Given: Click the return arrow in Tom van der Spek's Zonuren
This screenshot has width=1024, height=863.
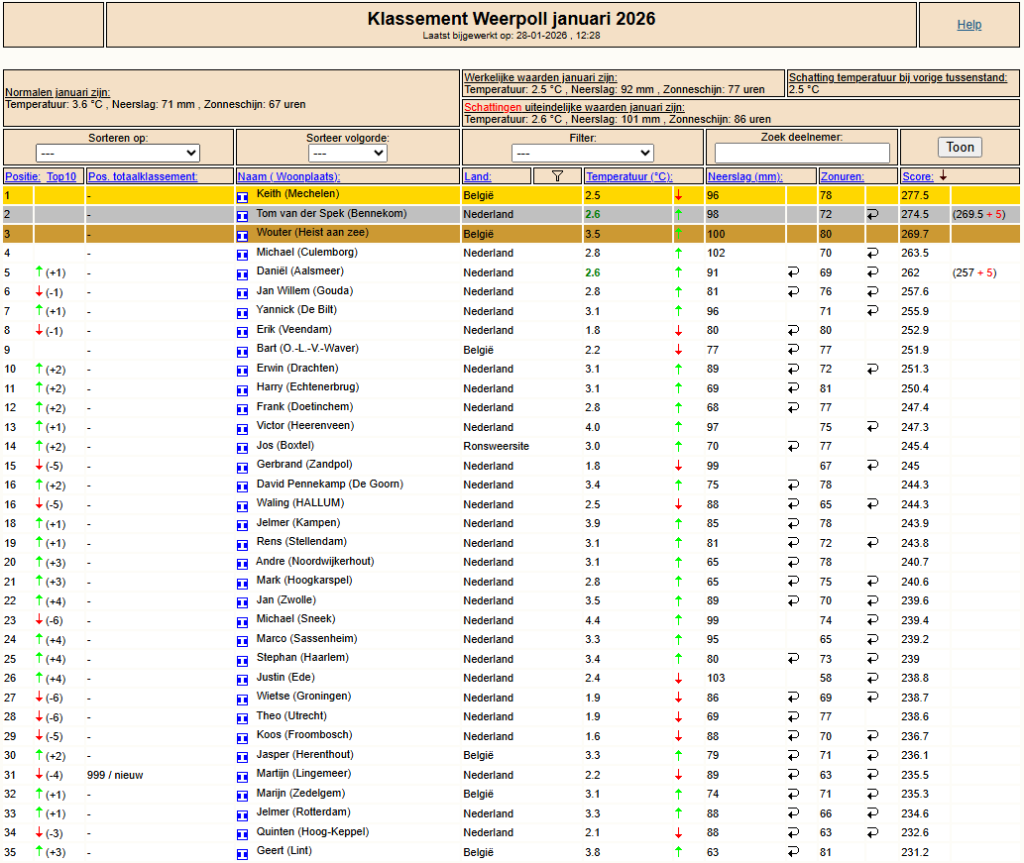Looking at the screenshot, I should coord(872,214).
